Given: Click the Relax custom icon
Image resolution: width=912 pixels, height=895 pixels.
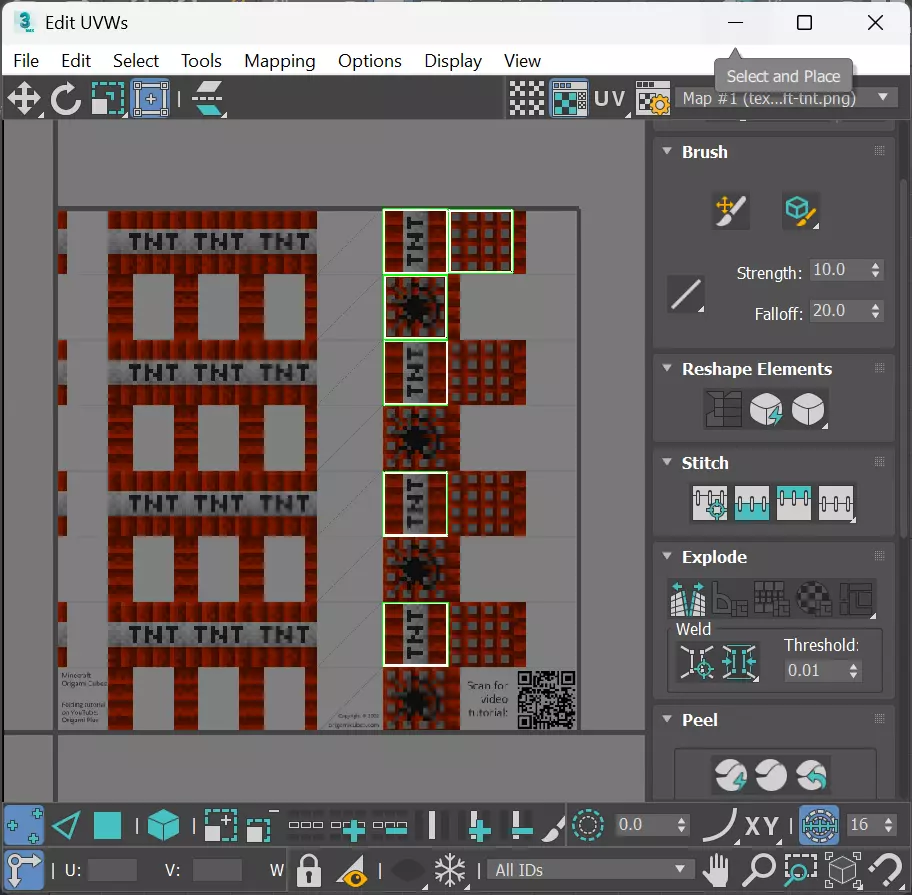Looking at the screenshot, I should coord(808,409).
